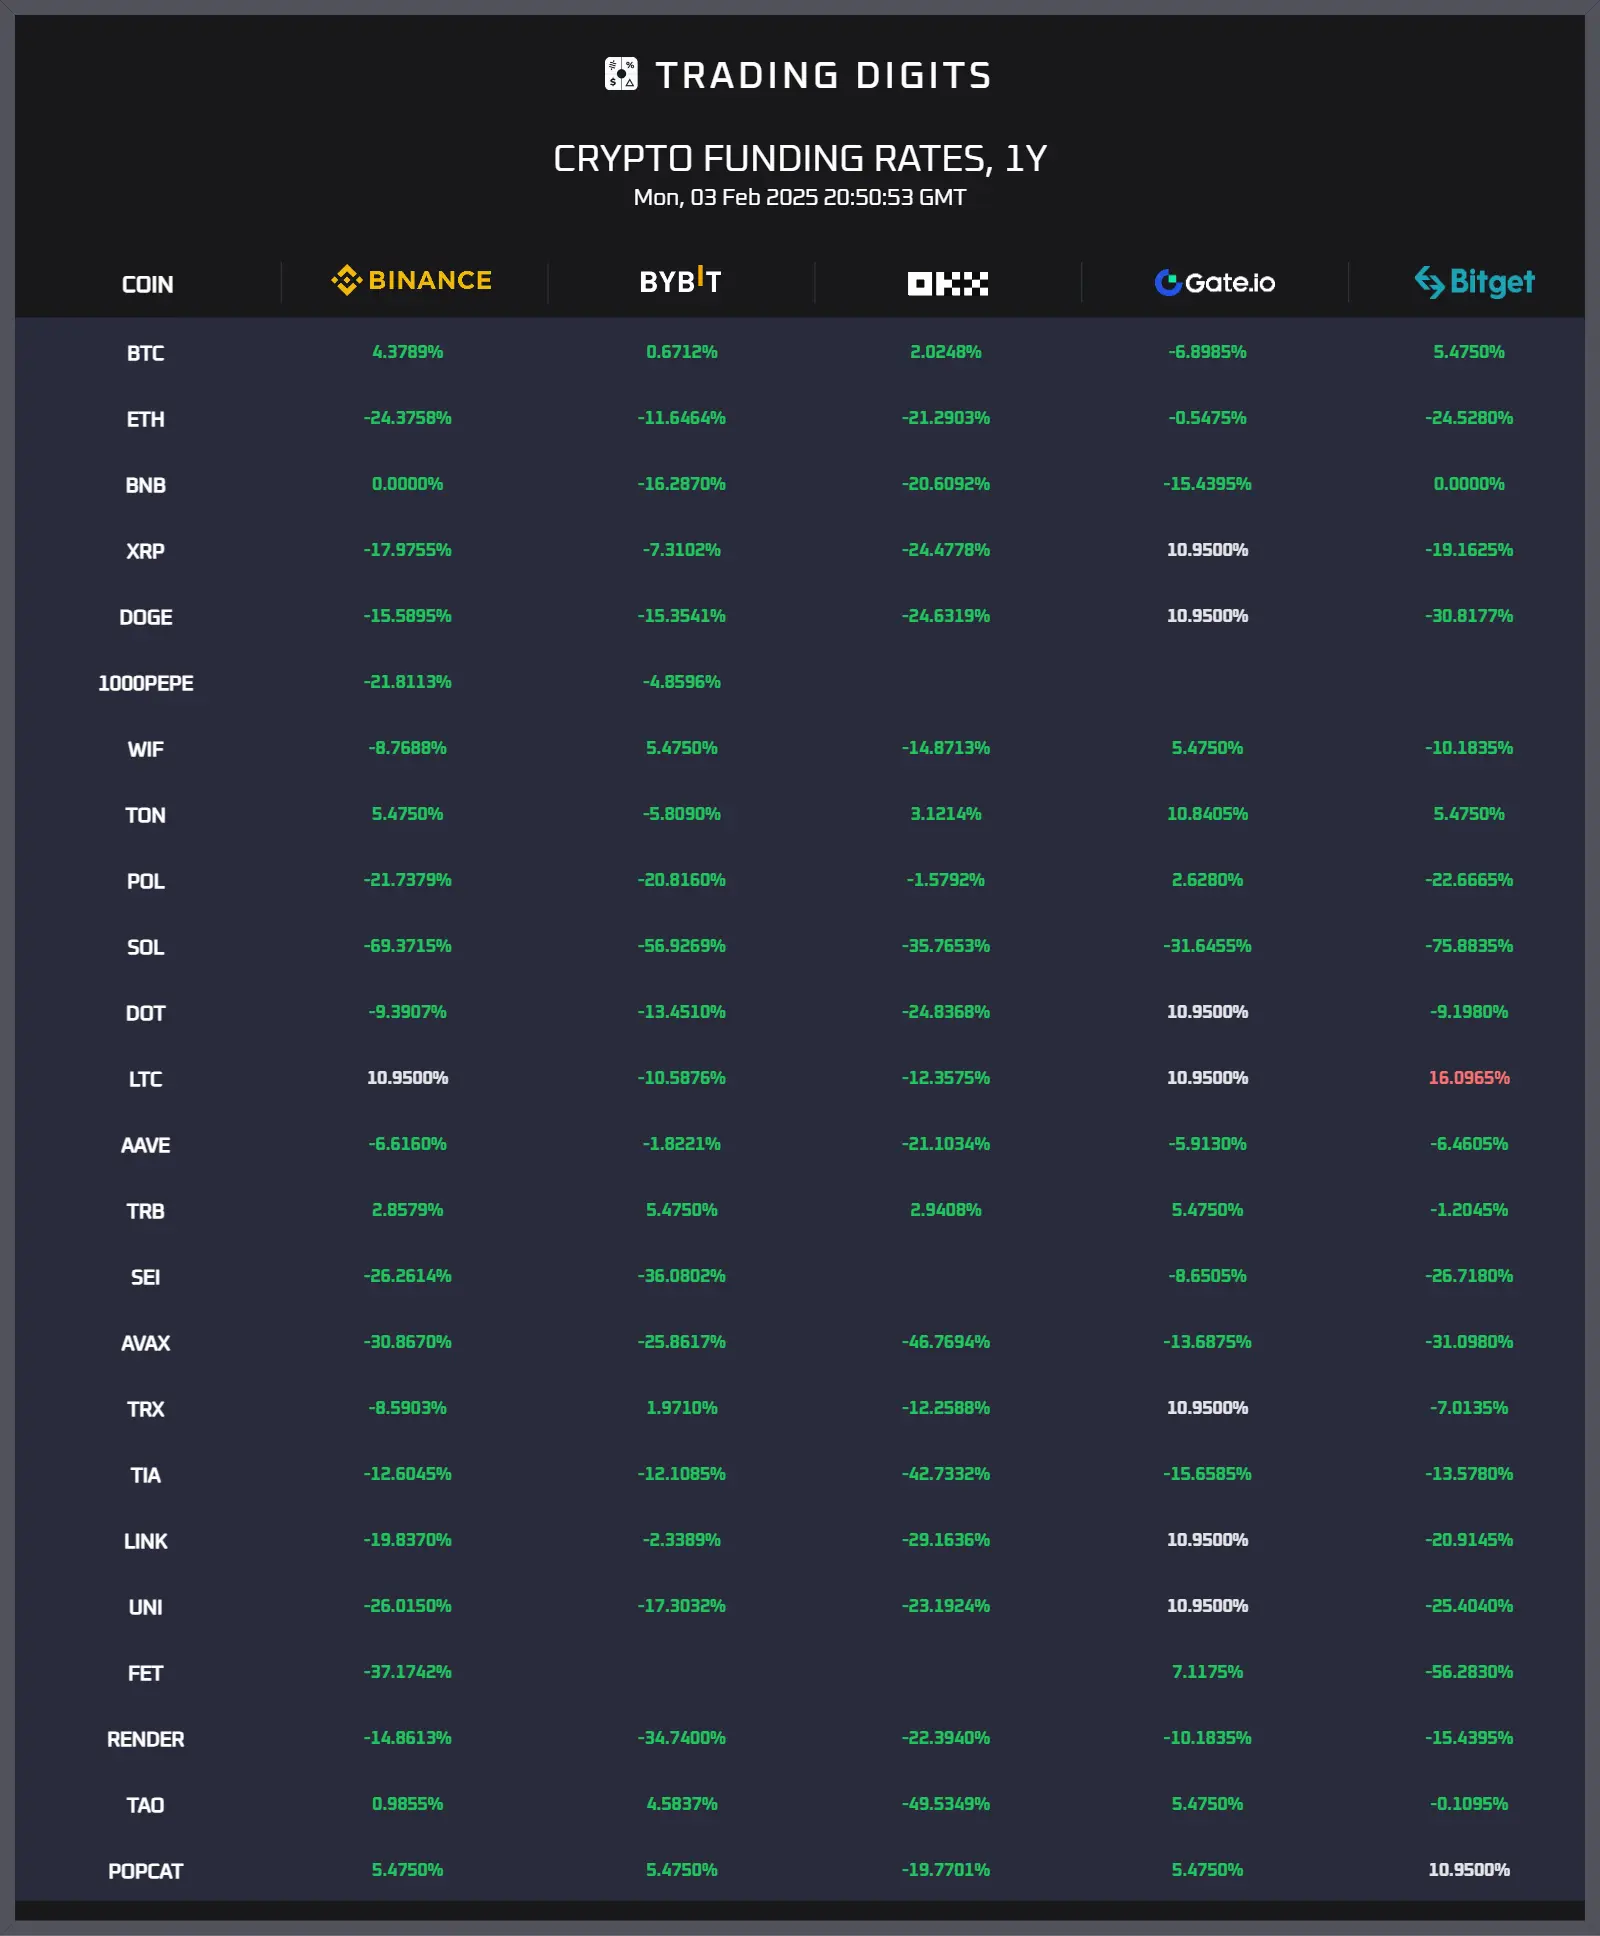Click DOGE Bitget rate -30.8177%
The height and width of the screenshot is (1936, 1600).
(x=1469, y=616)
